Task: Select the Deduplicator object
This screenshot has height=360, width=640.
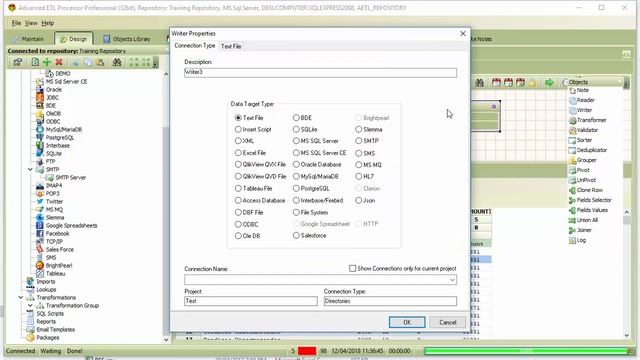Action: (x=588, y=150)
